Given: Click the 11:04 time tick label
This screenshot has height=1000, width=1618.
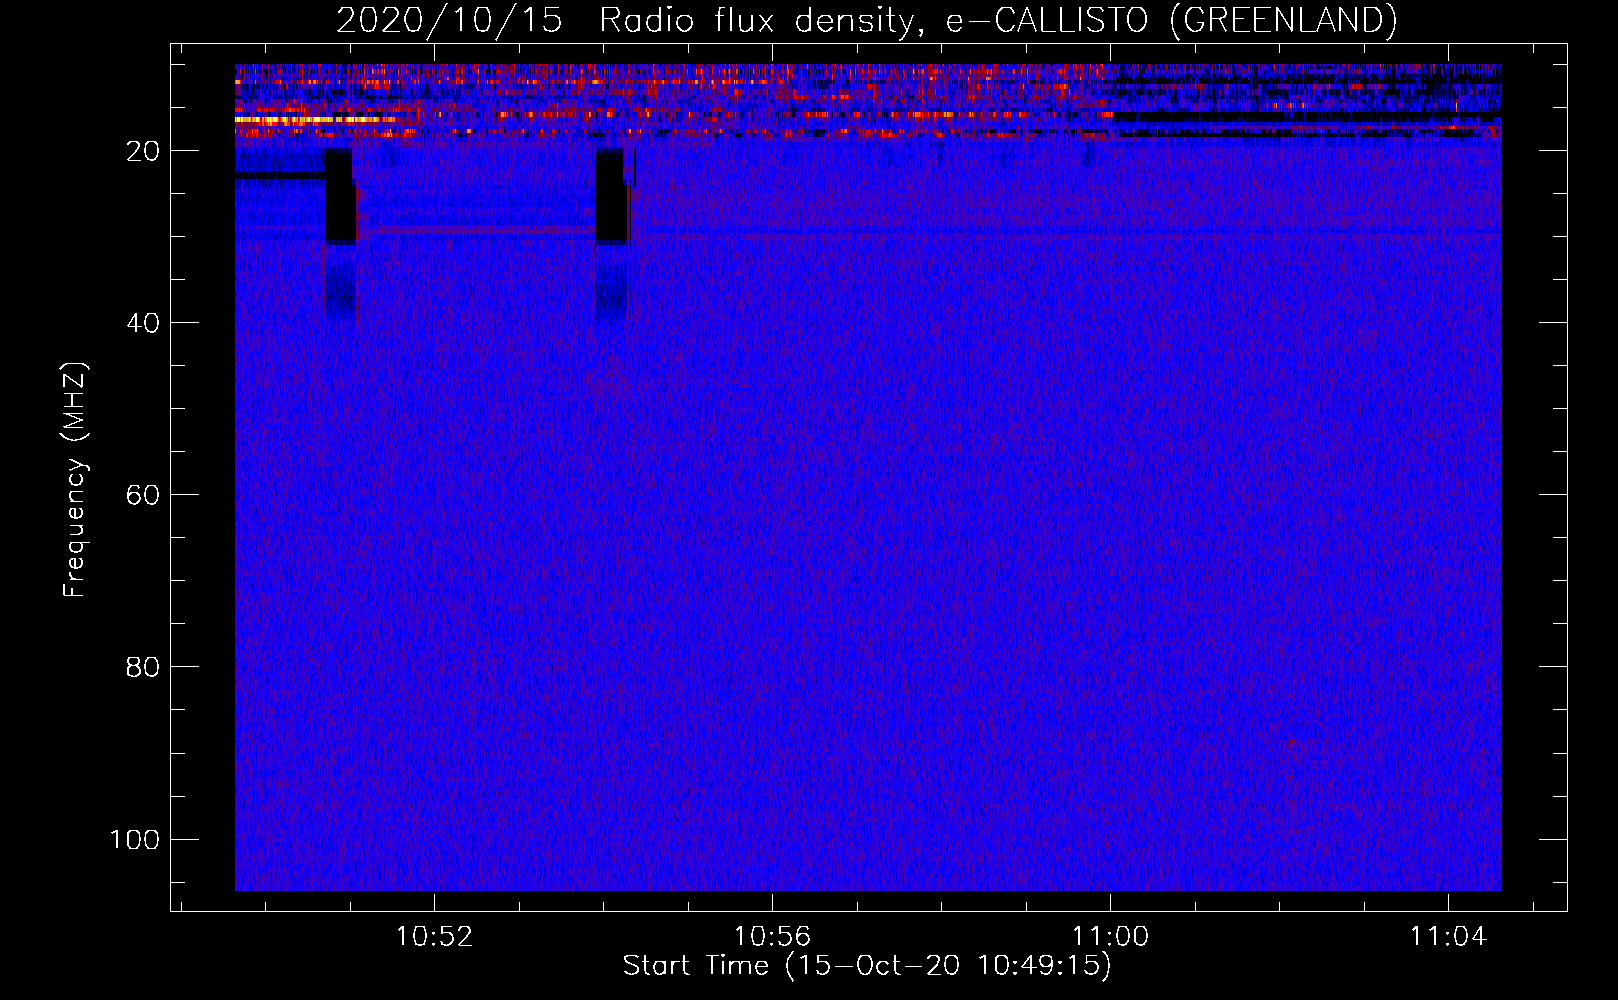Looking at the screenshot, I should pos(1448,936).
